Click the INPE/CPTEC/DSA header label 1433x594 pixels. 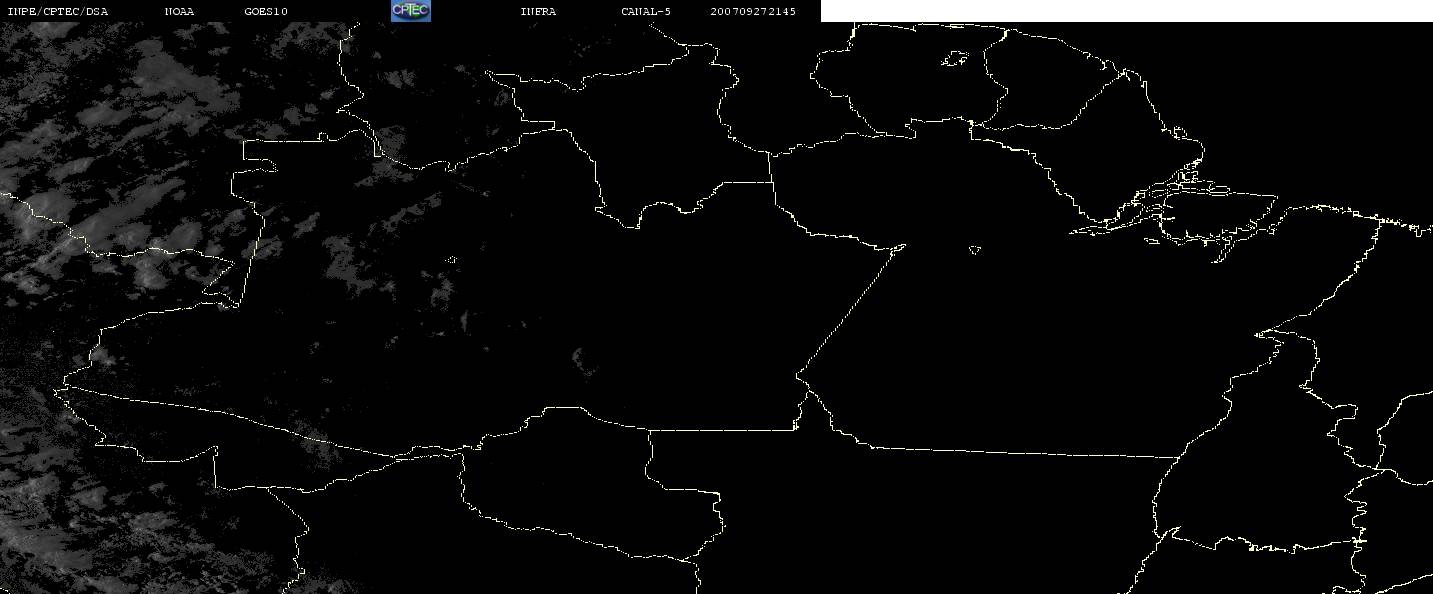(57, 11)
